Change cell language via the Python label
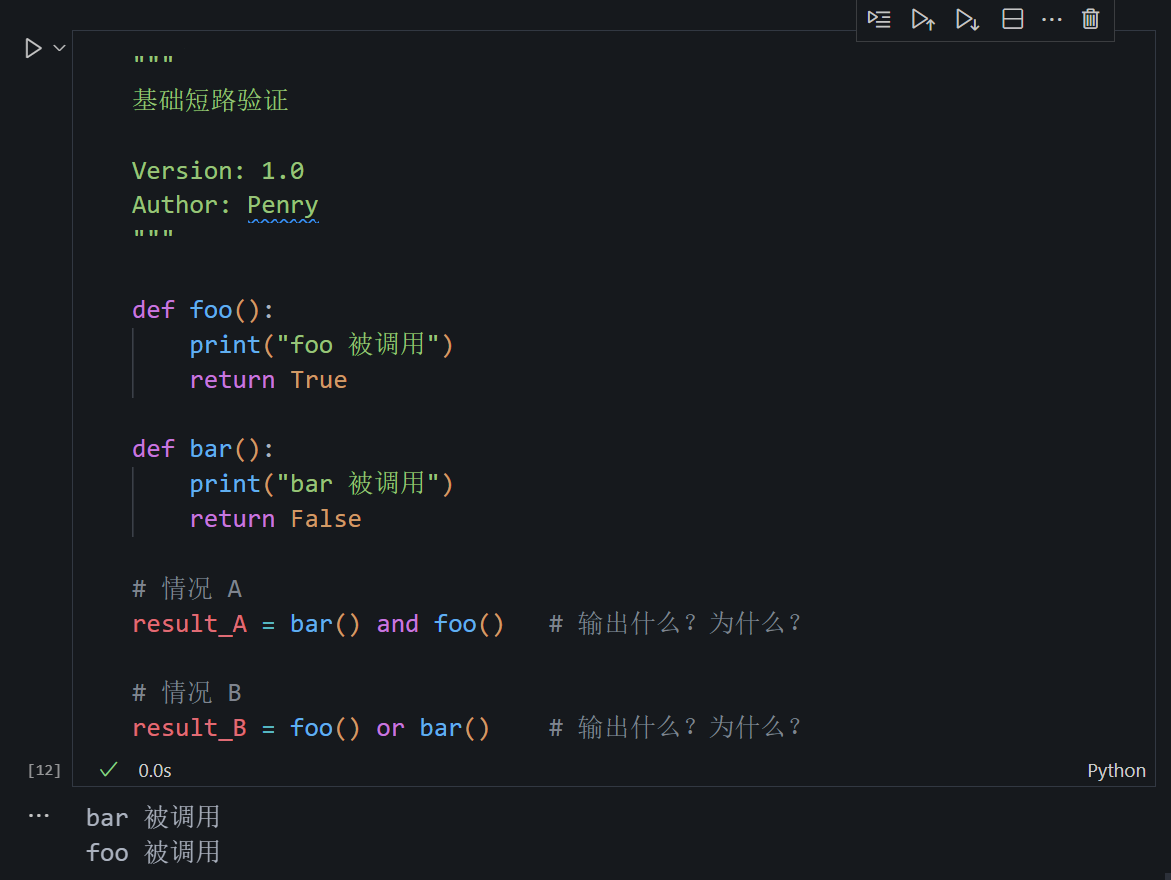The width and height of the screenshot is (1171, 880). pos(1116,770)
